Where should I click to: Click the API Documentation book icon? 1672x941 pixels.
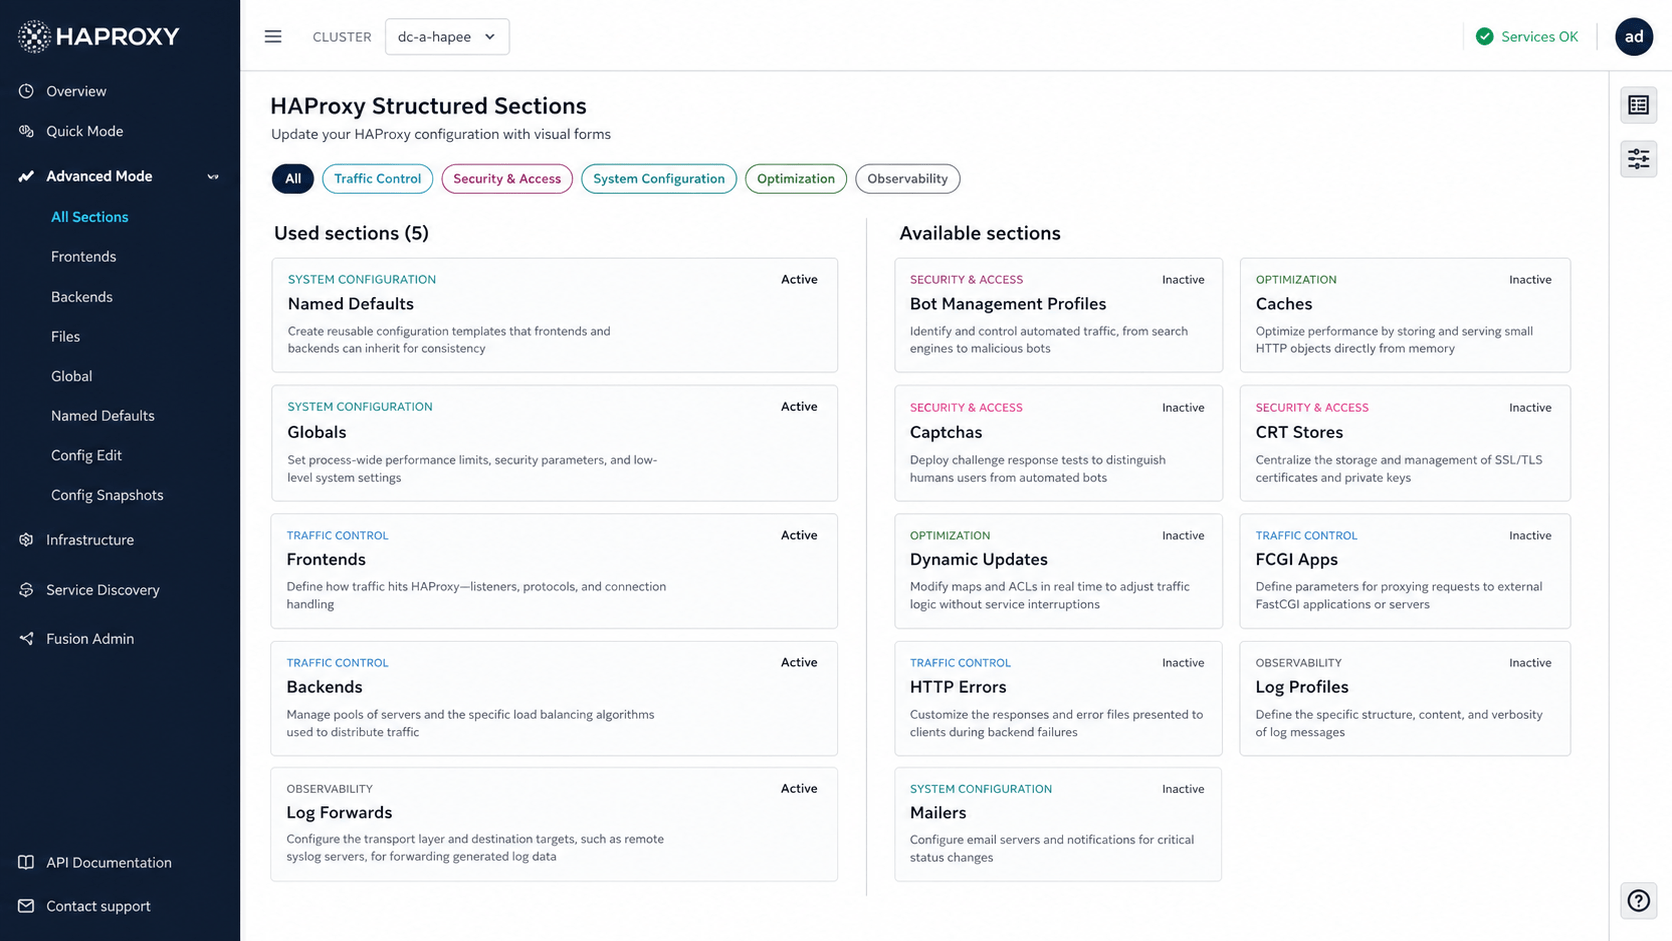point(26,862)
